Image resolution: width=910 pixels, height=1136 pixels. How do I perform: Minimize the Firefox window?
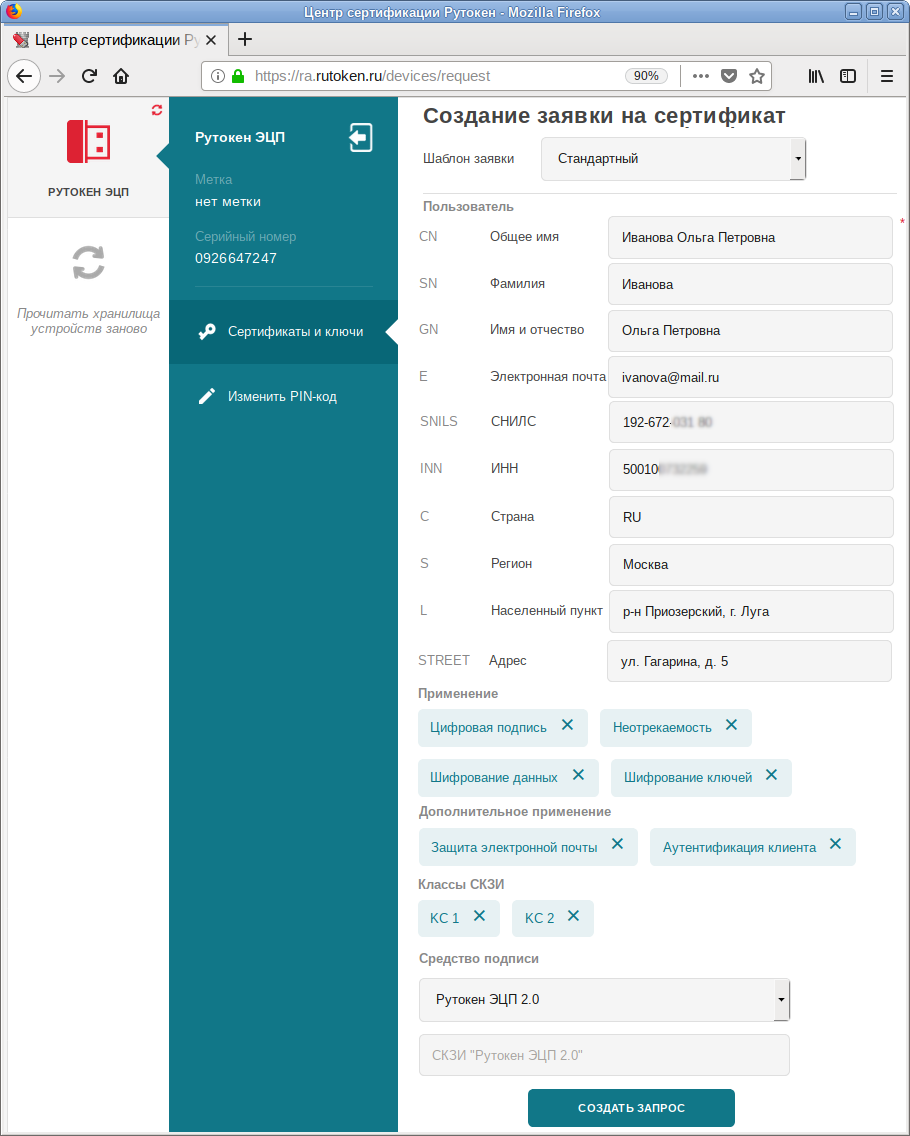pyautogui.click(x=853, y=12)
